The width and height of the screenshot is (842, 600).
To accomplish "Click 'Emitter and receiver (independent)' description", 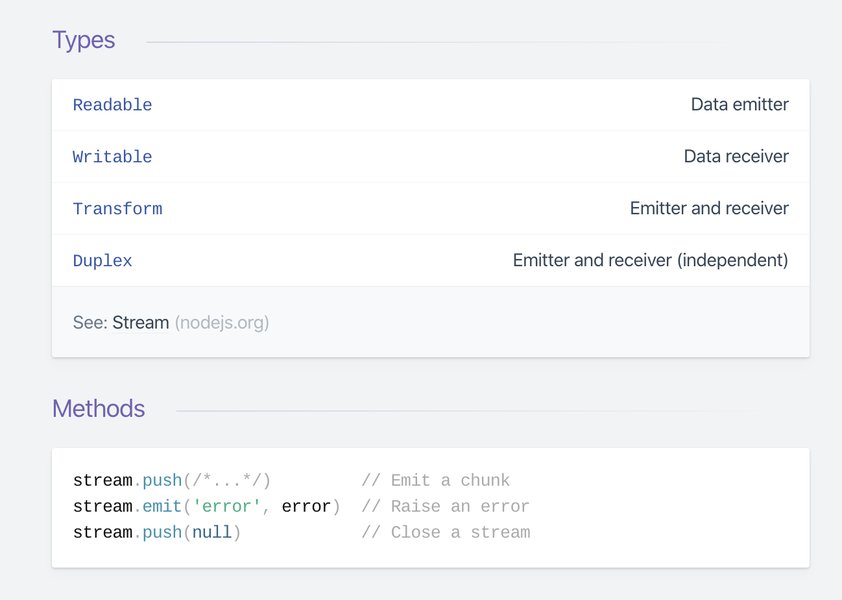I will (x=650, y=261).
